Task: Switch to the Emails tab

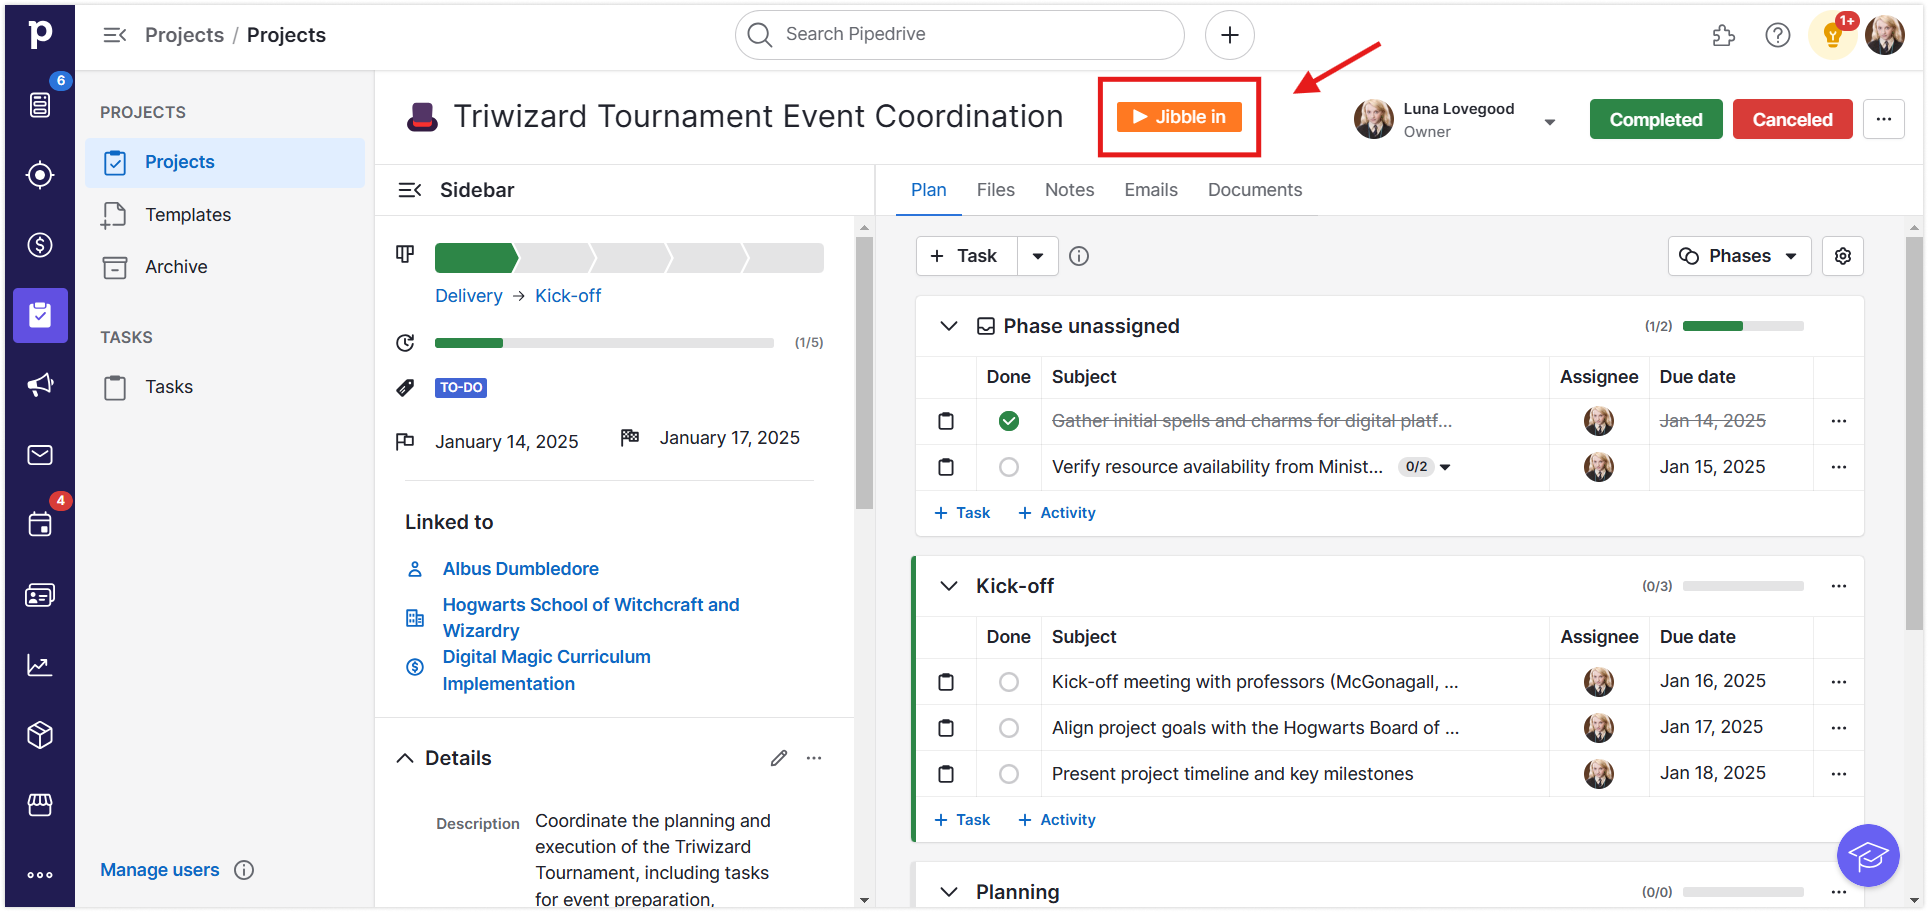Action: [1150, 190]
